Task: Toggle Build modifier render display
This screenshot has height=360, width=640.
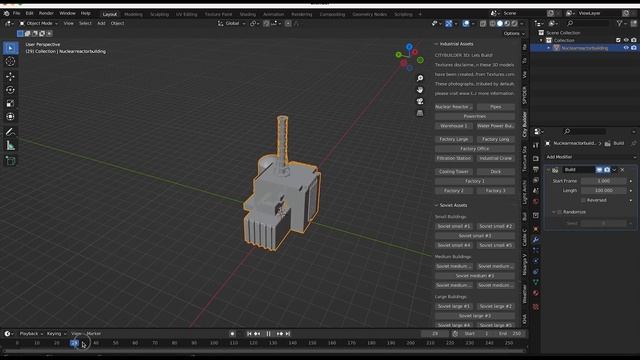Action: 607,169
